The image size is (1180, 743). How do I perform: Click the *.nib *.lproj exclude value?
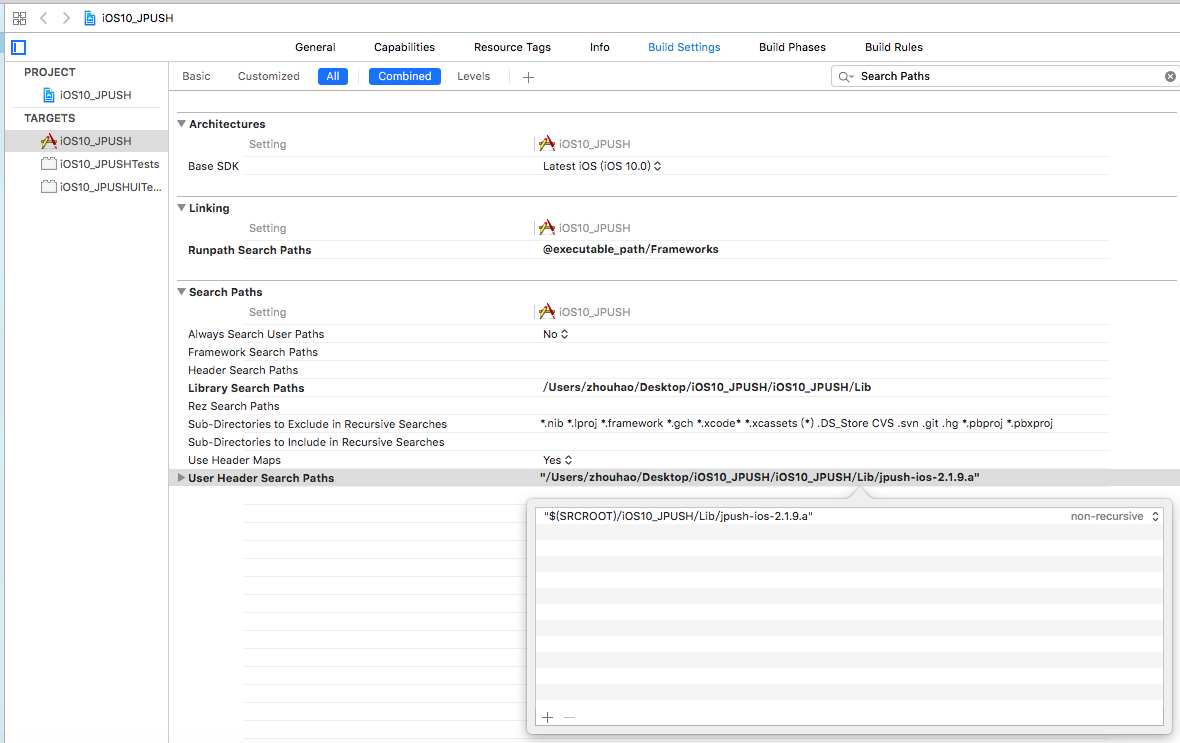point(796,423)
